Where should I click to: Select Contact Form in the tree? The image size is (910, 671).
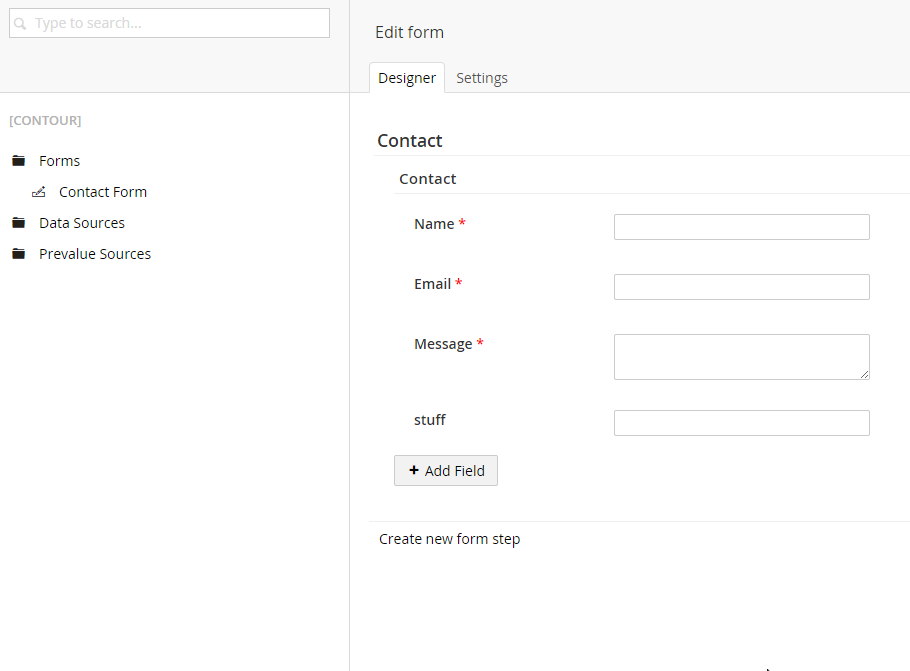pyautogui.click(x=103, y=192)
